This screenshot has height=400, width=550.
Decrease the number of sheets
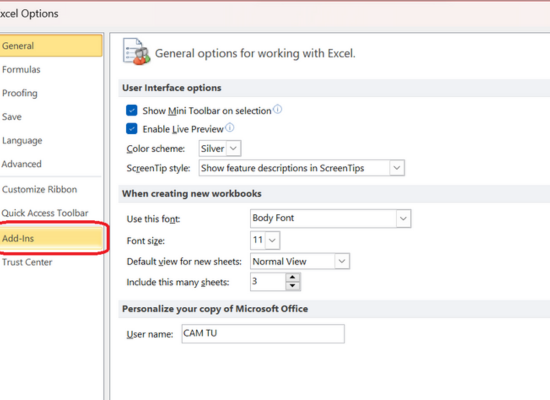[x=293, y=286]
